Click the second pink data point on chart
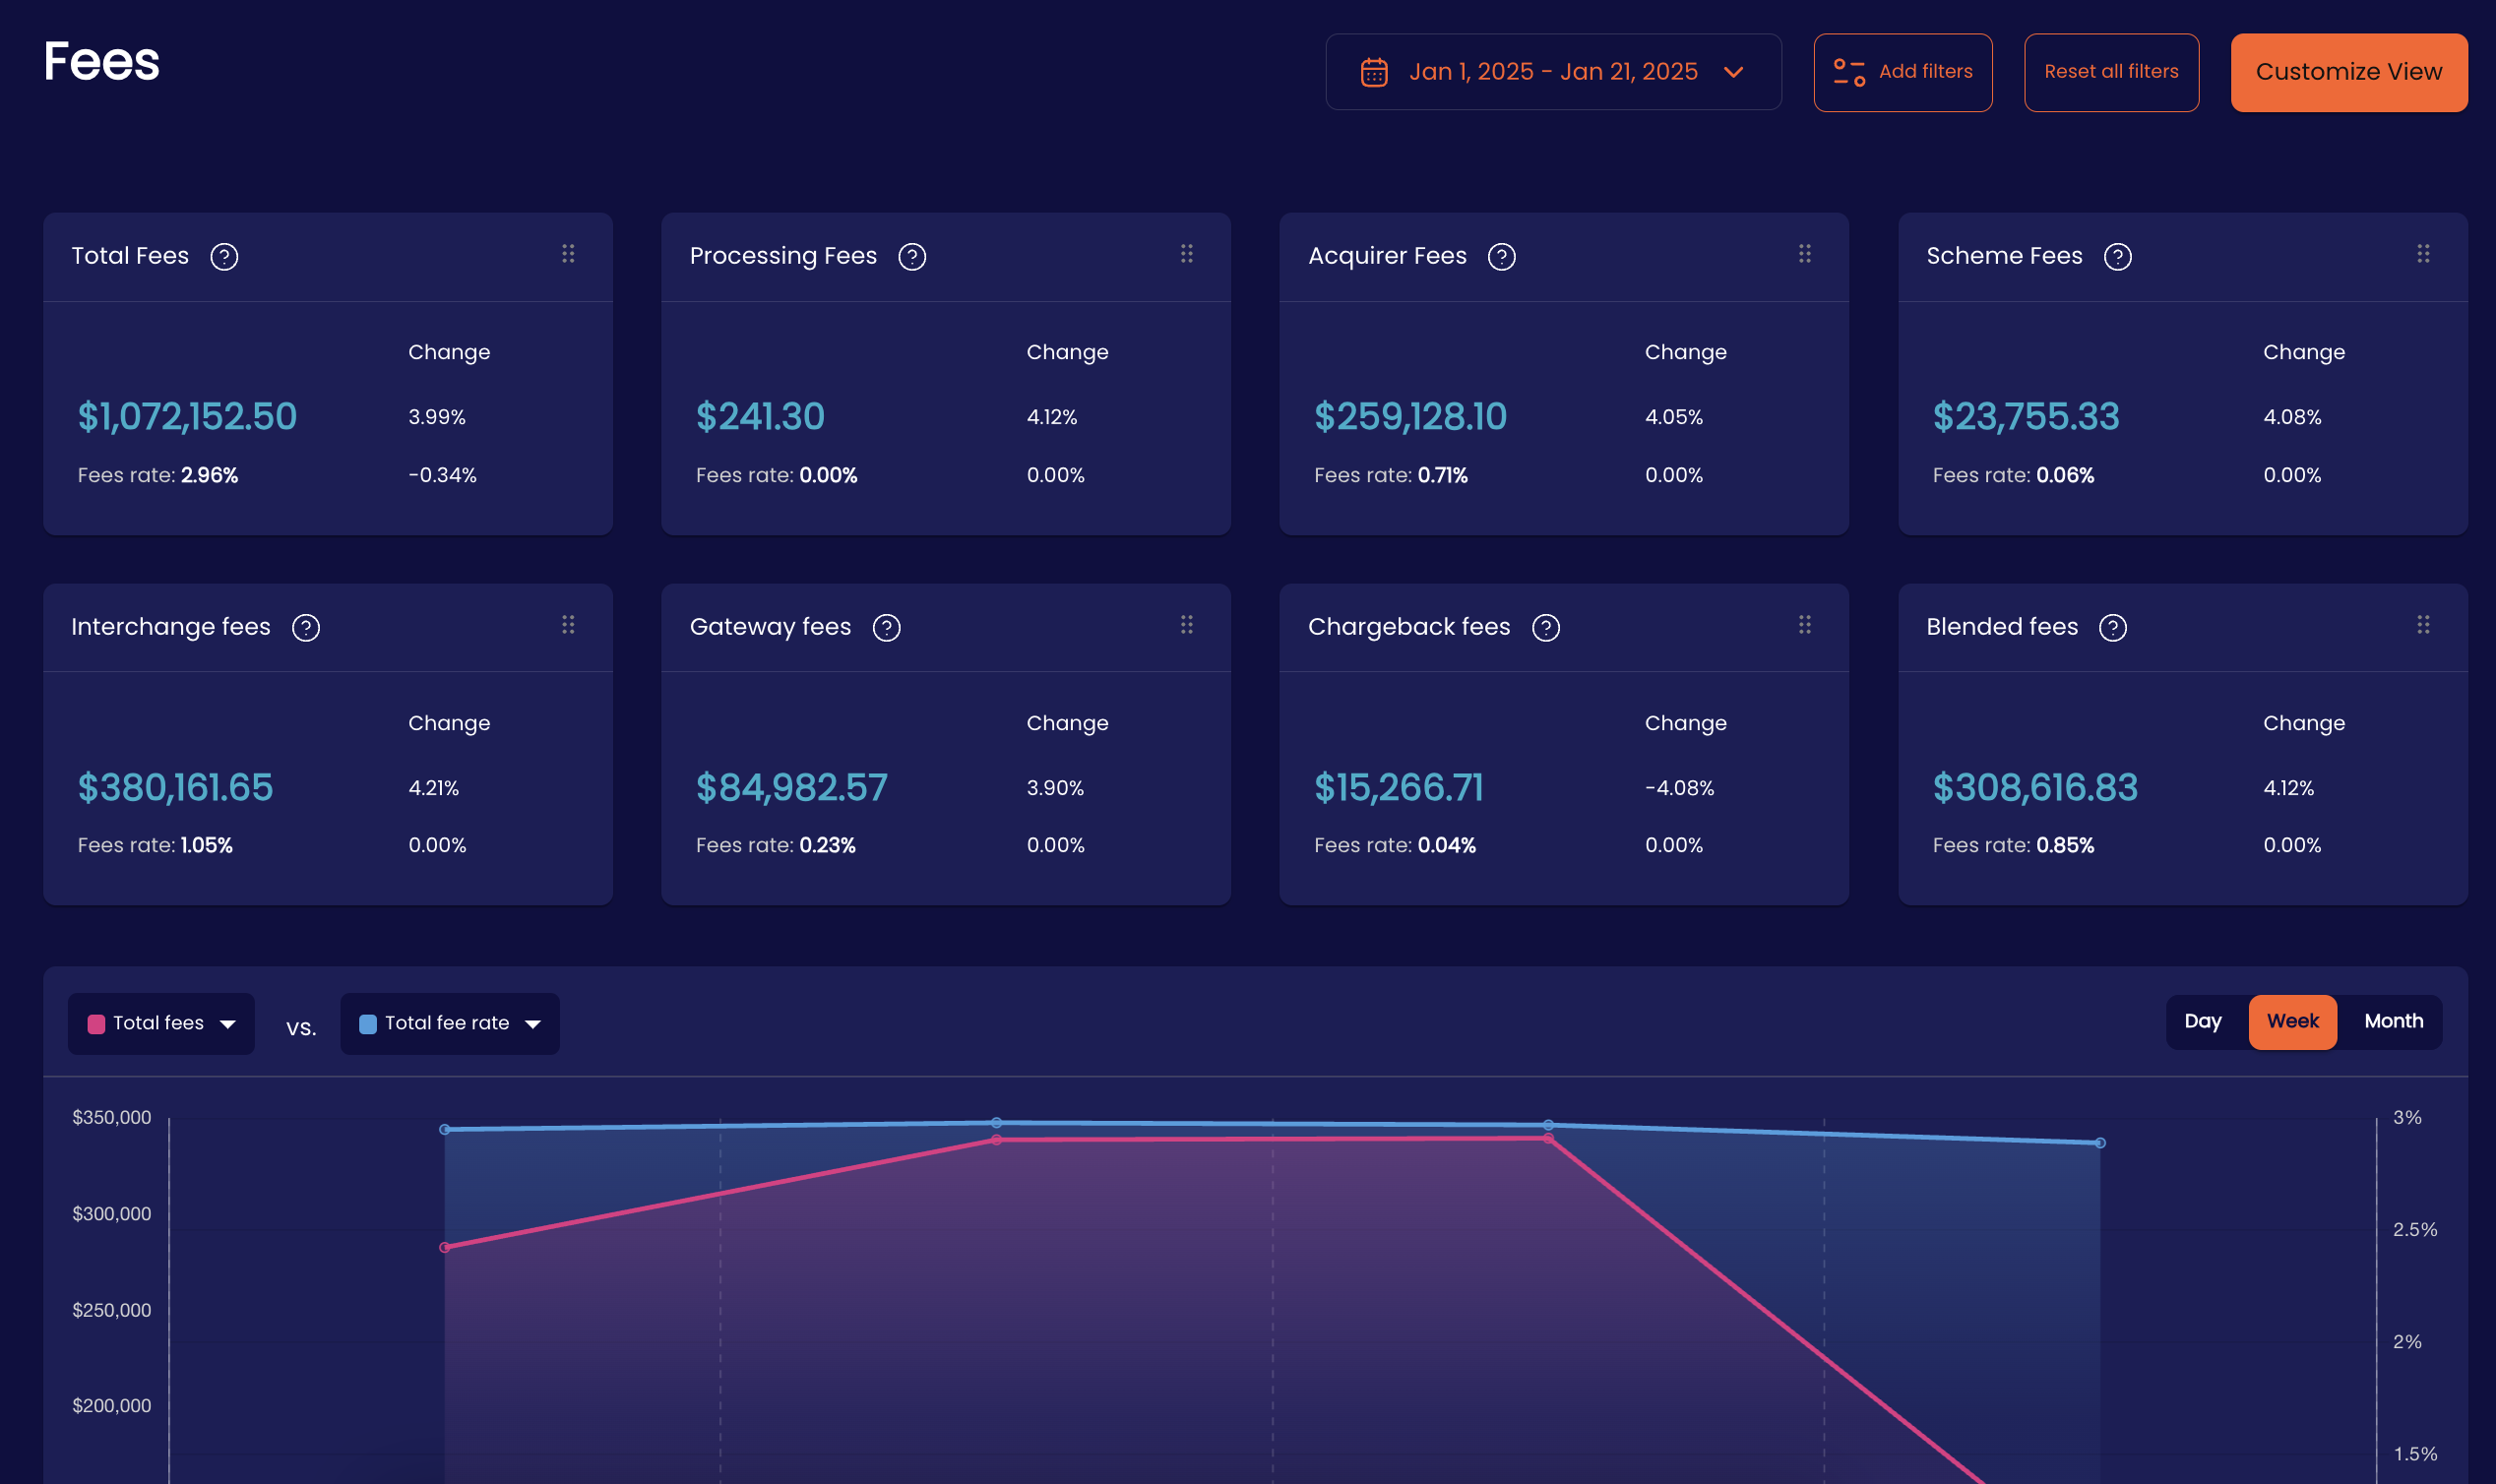 (996, 1139)
